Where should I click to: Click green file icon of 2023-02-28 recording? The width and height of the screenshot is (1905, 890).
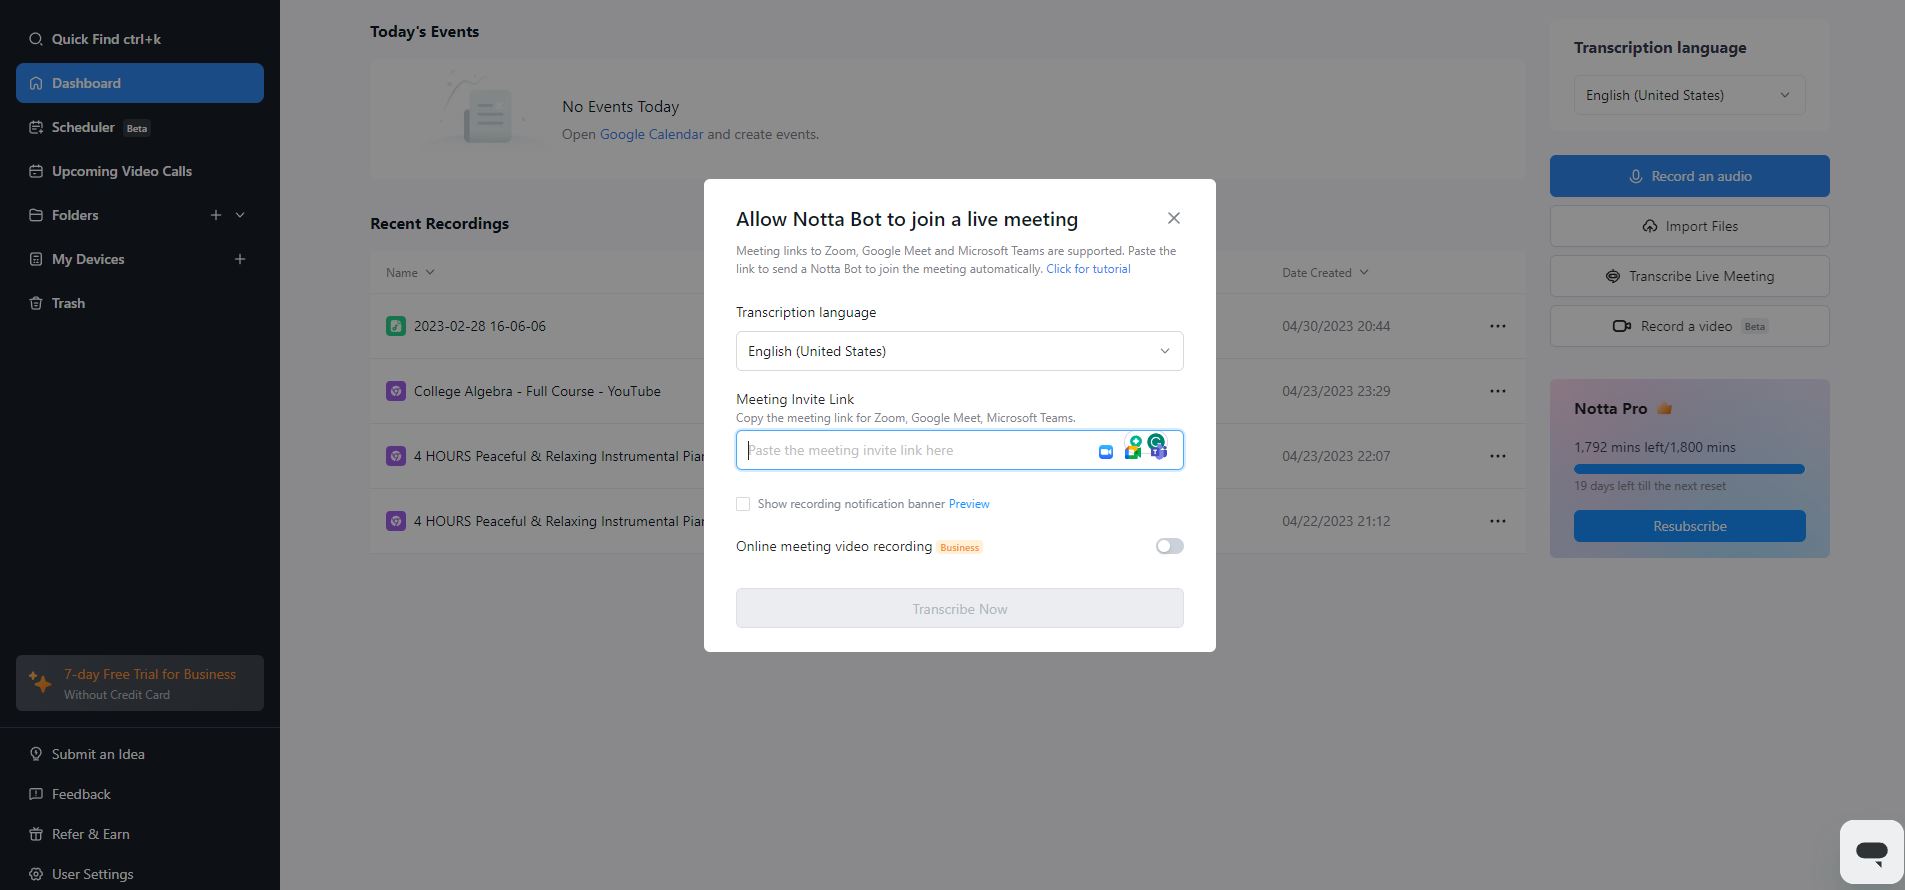[396, 326]
